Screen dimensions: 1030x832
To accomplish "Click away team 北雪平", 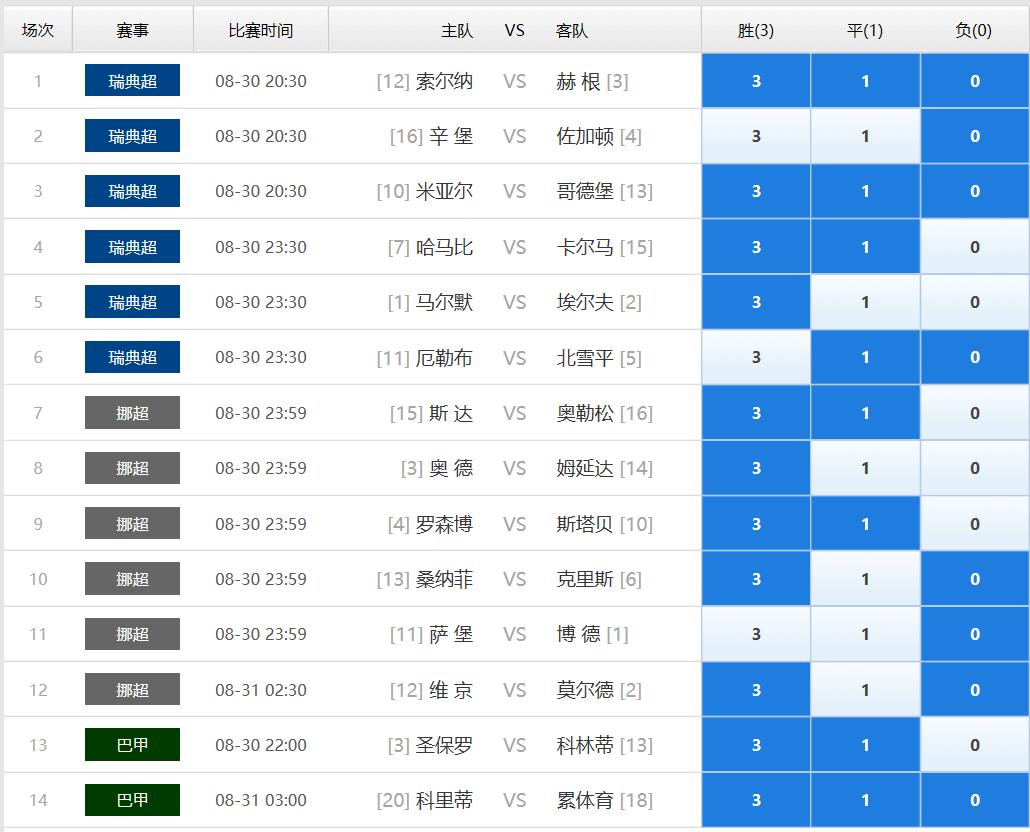I will (x=585, y=358).
